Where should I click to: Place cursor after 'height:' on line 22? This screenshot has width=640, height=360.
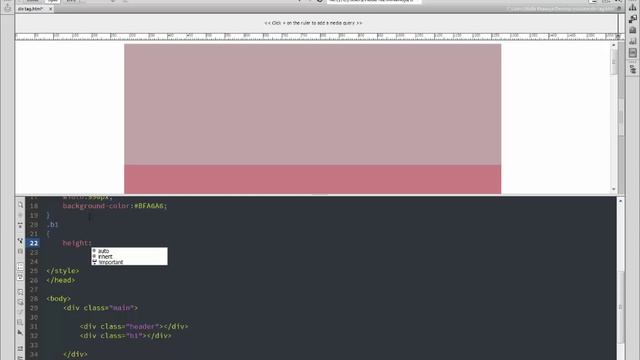(x=93, y=243)
